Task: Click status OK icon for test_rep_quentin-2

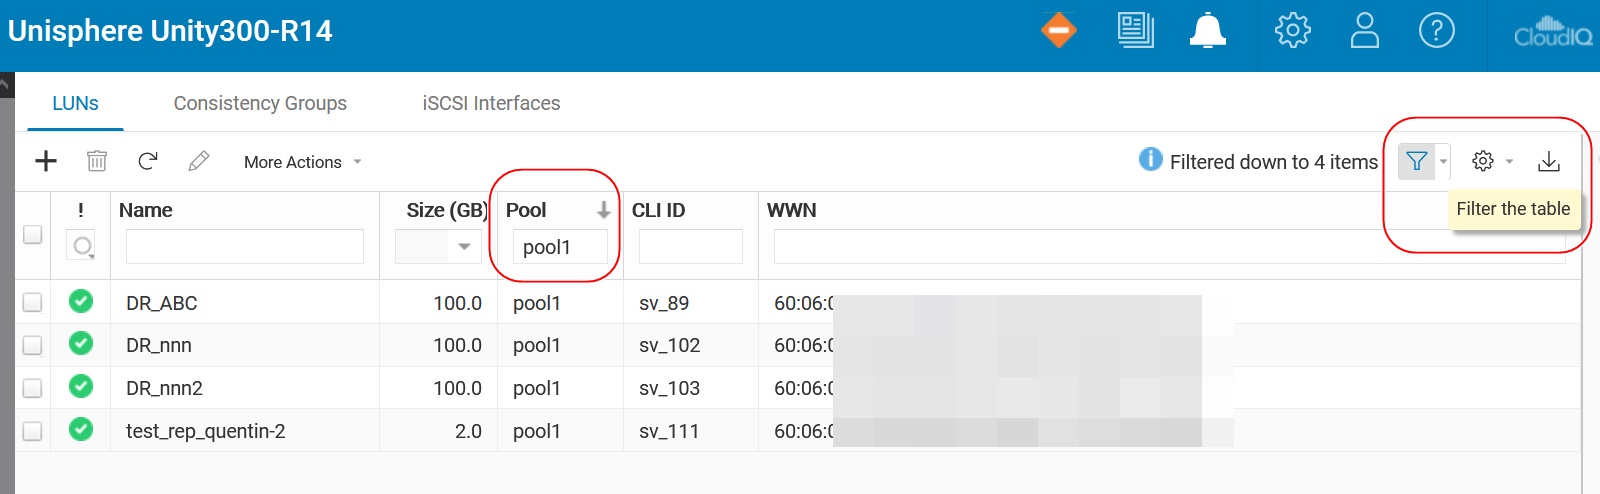Action: 81,429
